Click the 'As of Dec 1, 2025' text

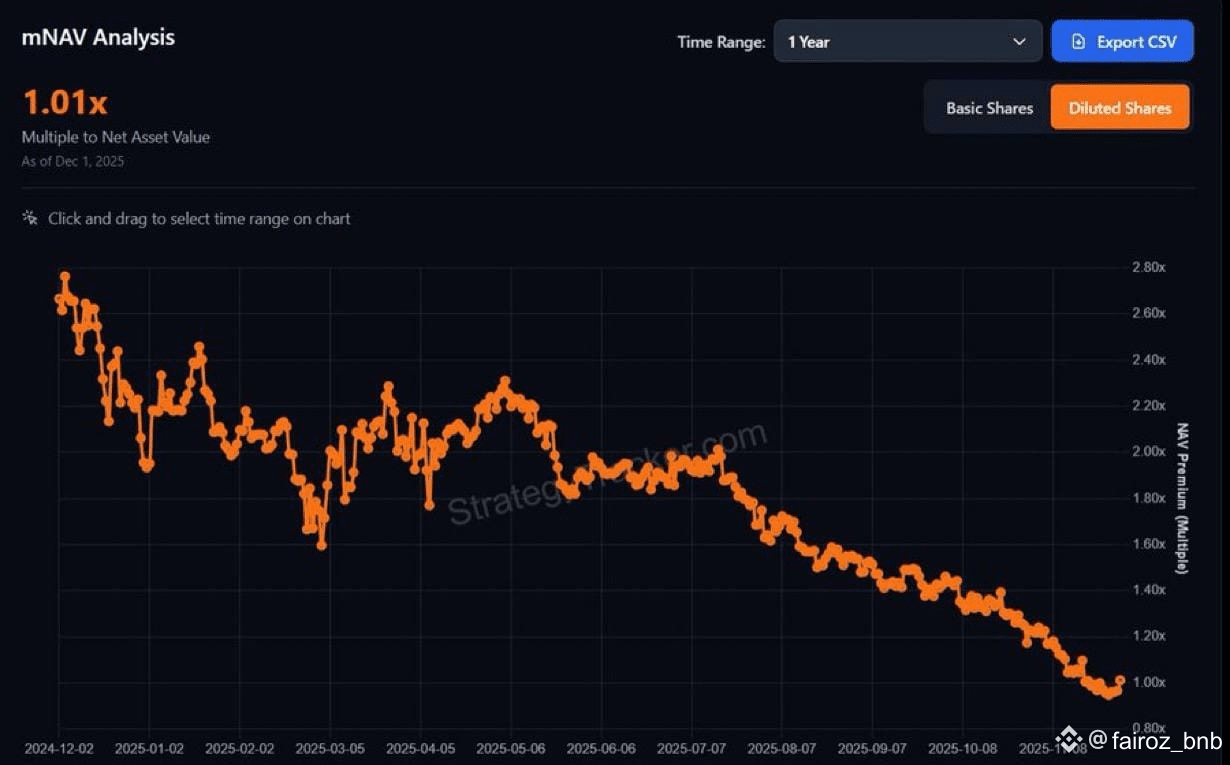pyautogui.click(x=73, y=161)
